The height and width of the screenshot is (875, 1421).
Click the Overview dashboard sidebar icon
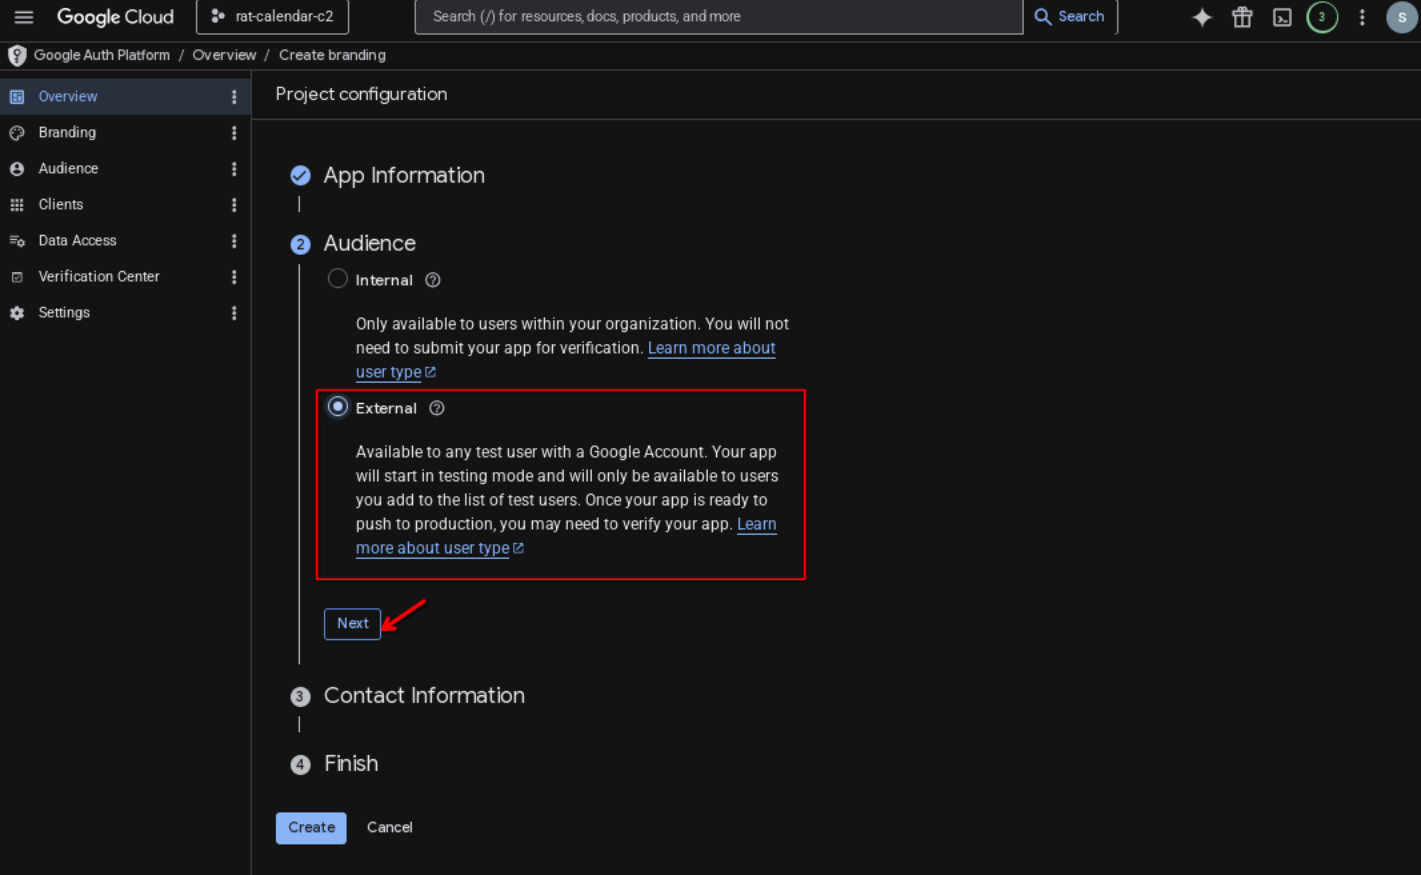(x=17, y=97)
